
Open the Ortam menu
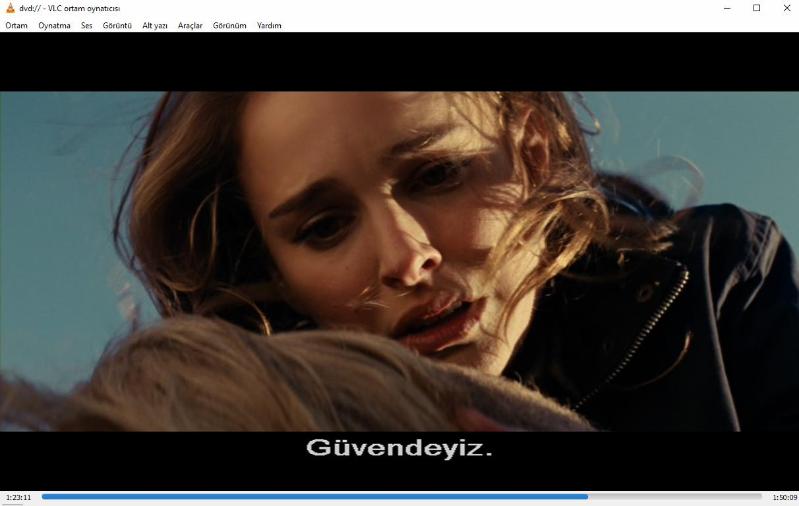click(16, 25)
